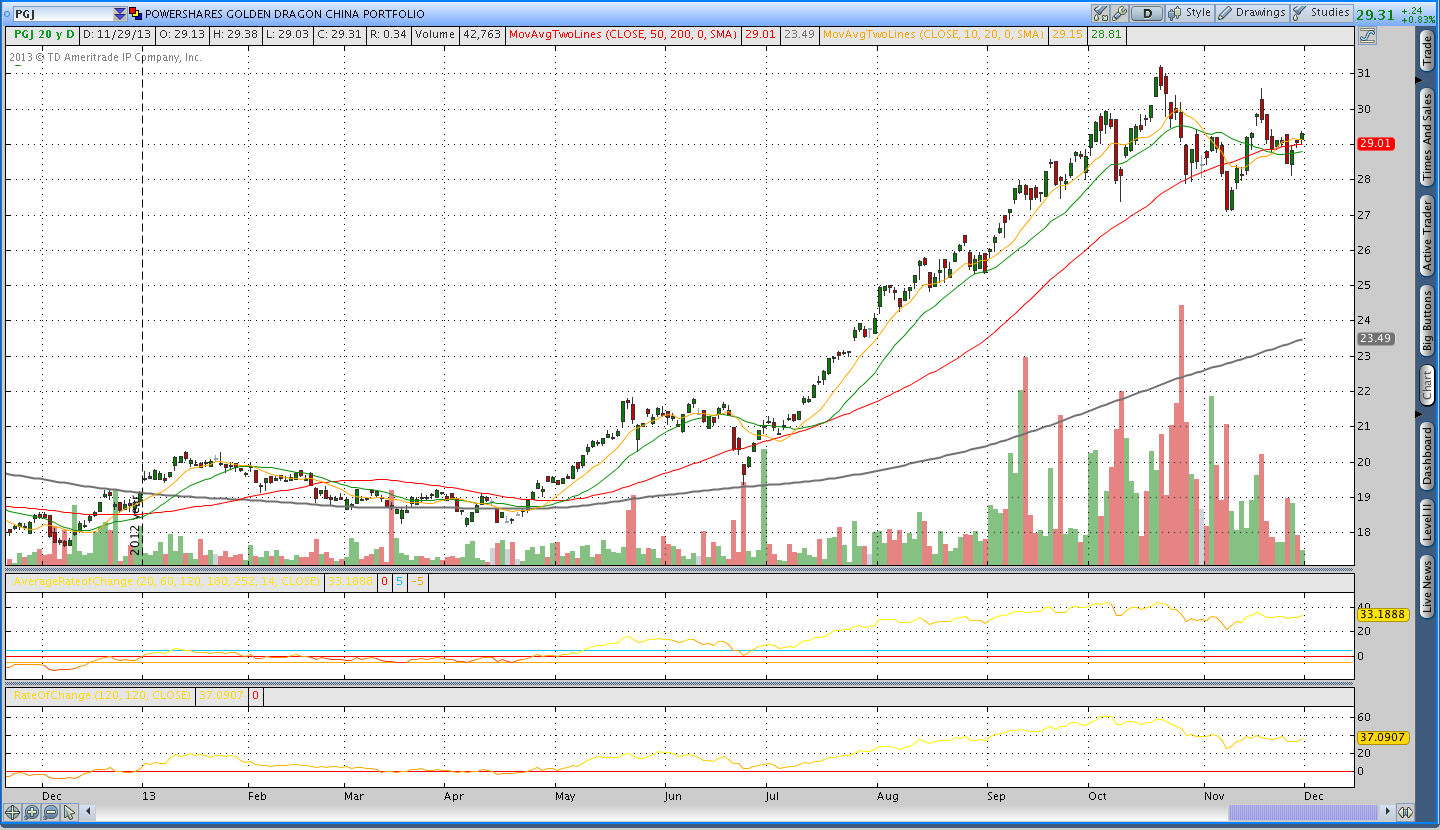This screenshot has height=830, width=1440.
Task: Click the scroll left arrow
Action: [88, 812]
